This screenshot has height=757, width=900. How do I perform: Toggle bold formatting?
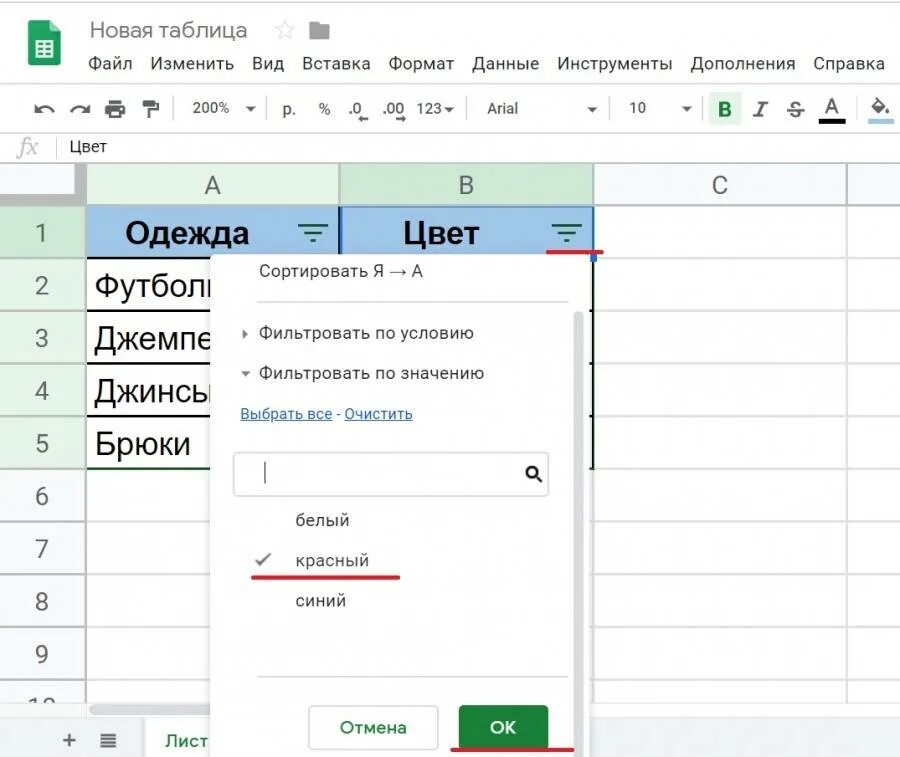(724, 108)
